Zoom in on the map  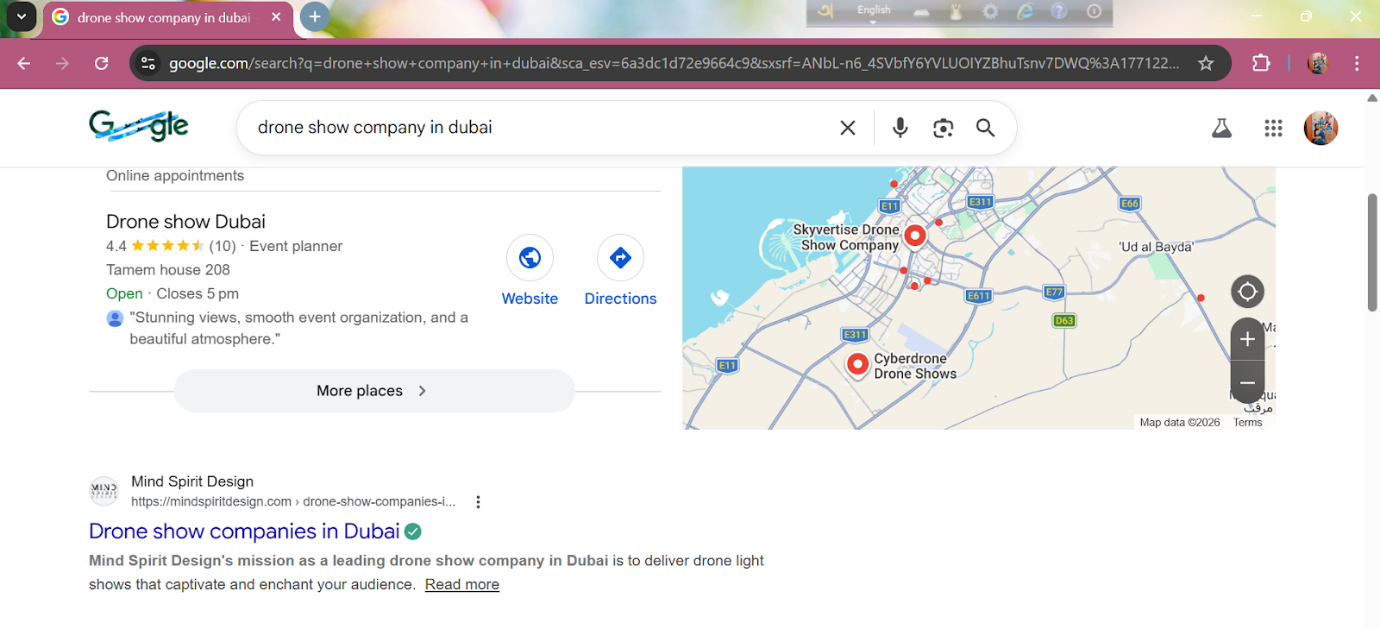1247,339
